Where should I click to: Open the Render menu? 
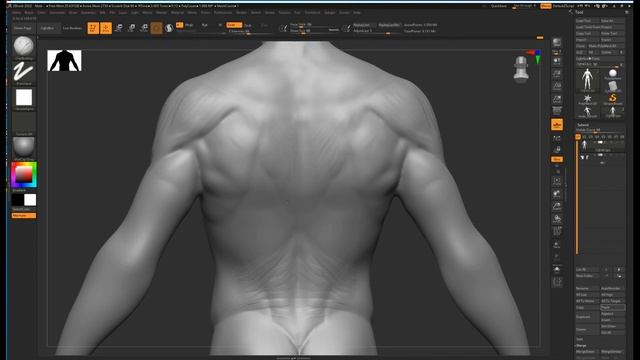pos(241,13)
